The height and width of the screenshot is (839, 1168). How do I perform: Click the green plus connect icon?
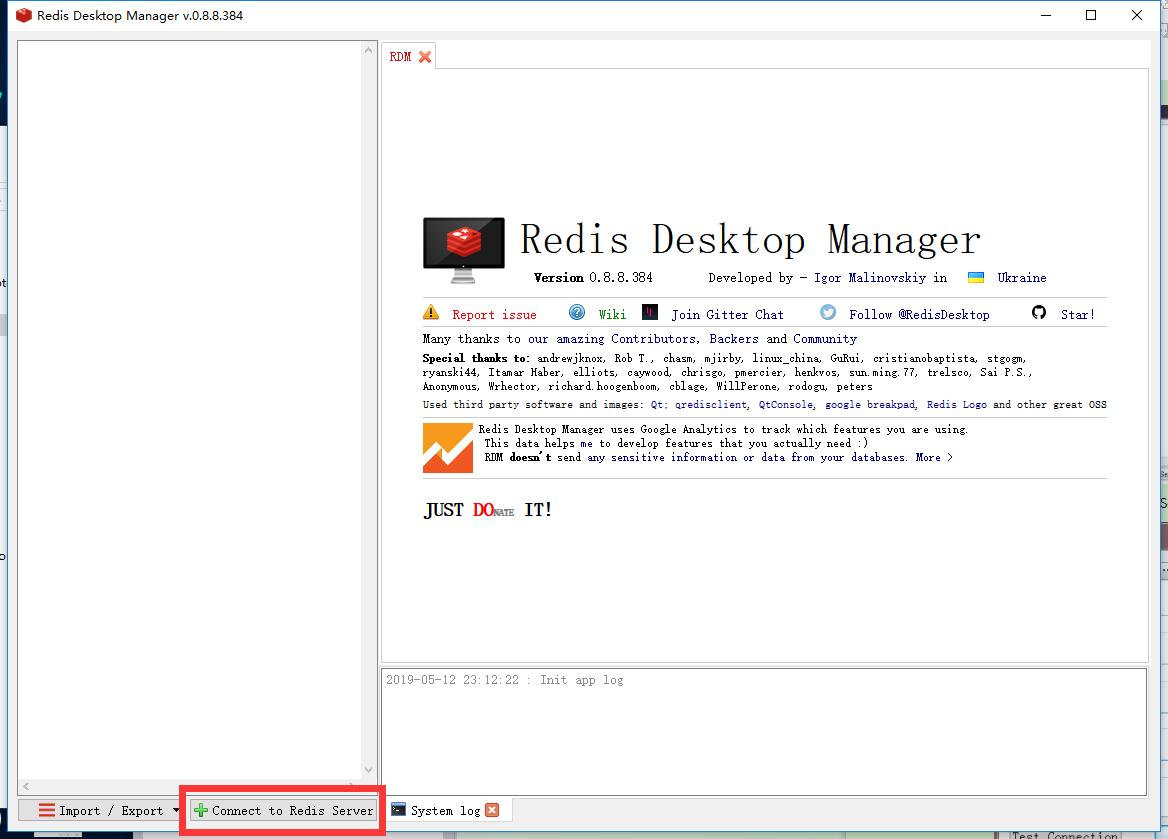coord(200,810)
